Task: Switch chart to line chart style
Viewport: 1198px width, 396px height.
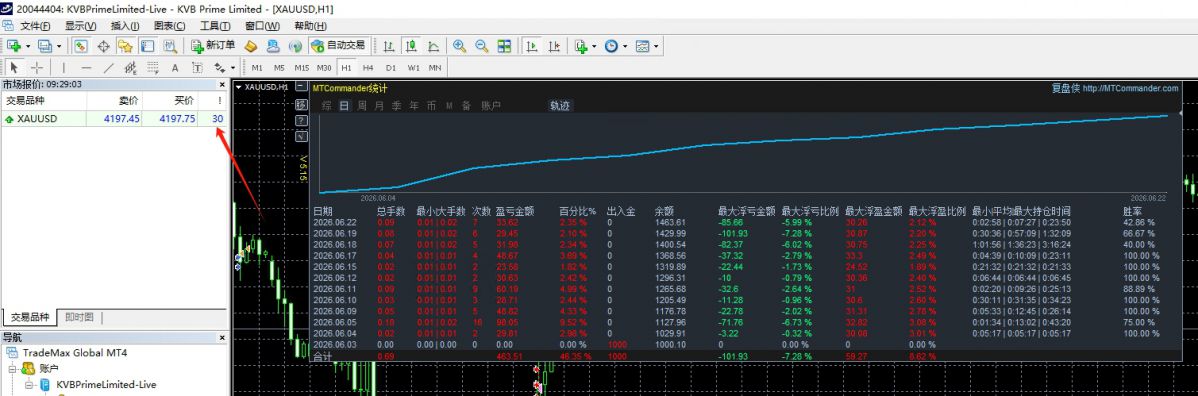Action: coord(433,46)
